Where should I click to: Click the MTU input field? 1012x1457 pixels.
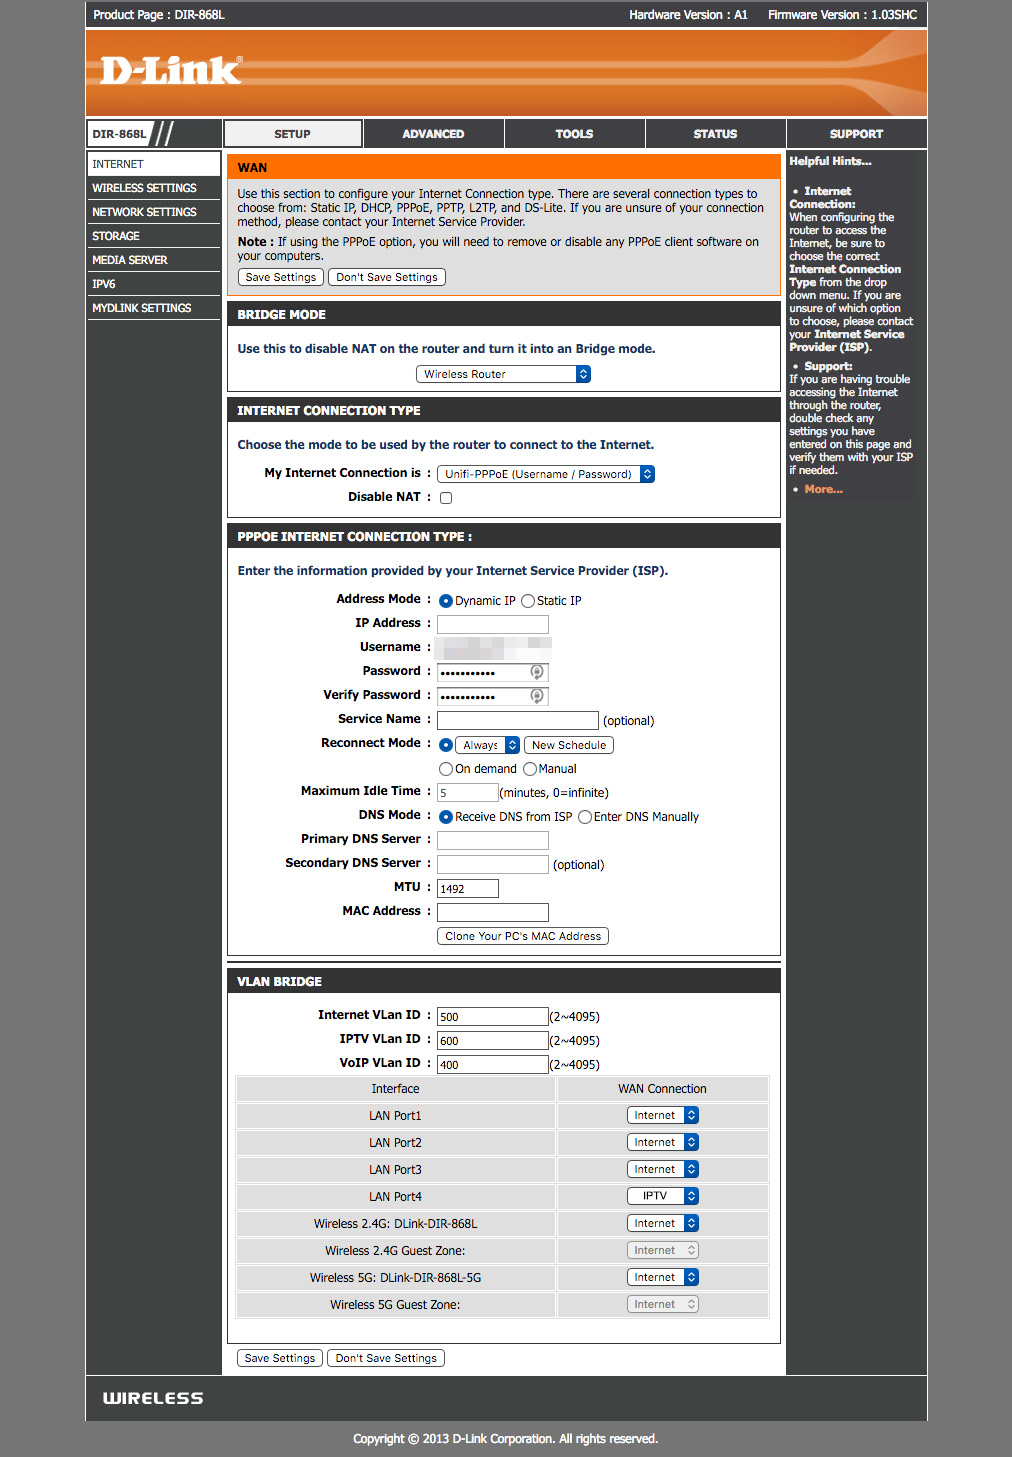468,888
